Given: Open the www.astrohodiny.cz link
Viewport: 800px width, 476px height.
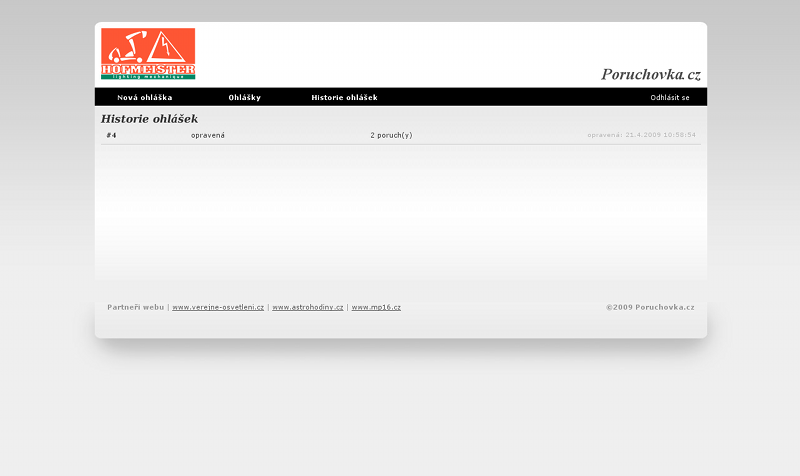Looking at the screenshot, I should coord(308,307).
